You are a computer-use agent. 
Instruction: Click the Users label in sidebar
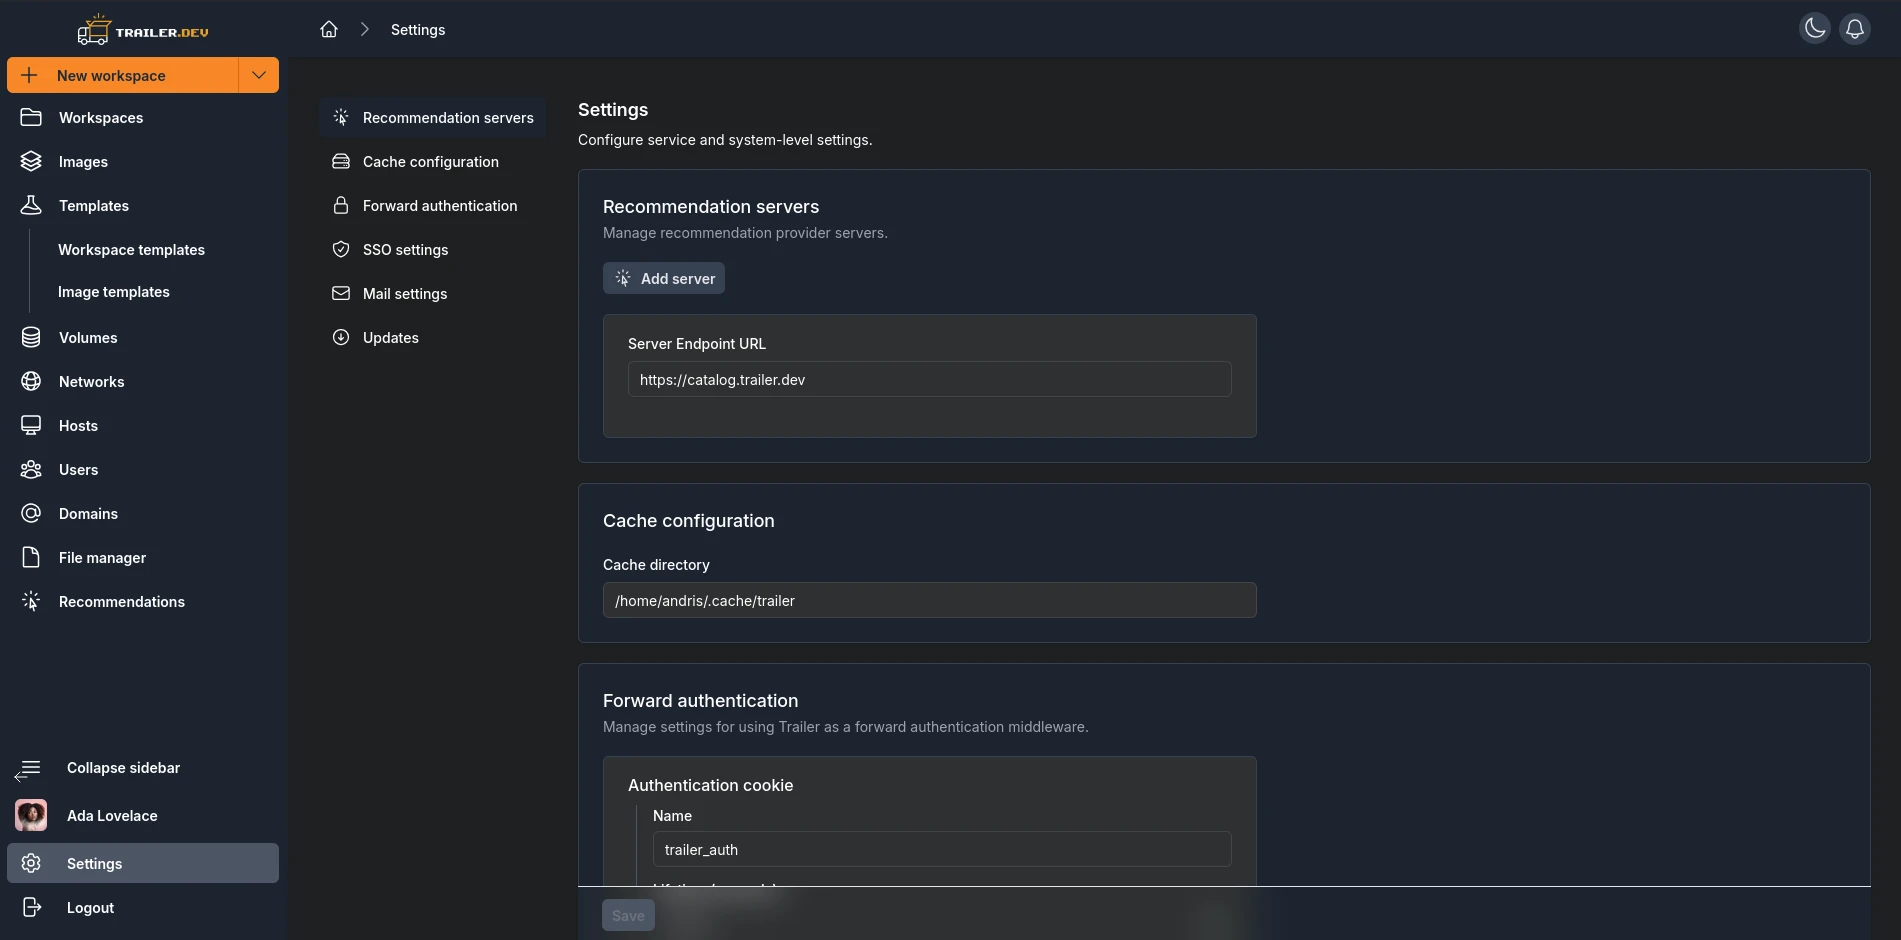point(78,469)
